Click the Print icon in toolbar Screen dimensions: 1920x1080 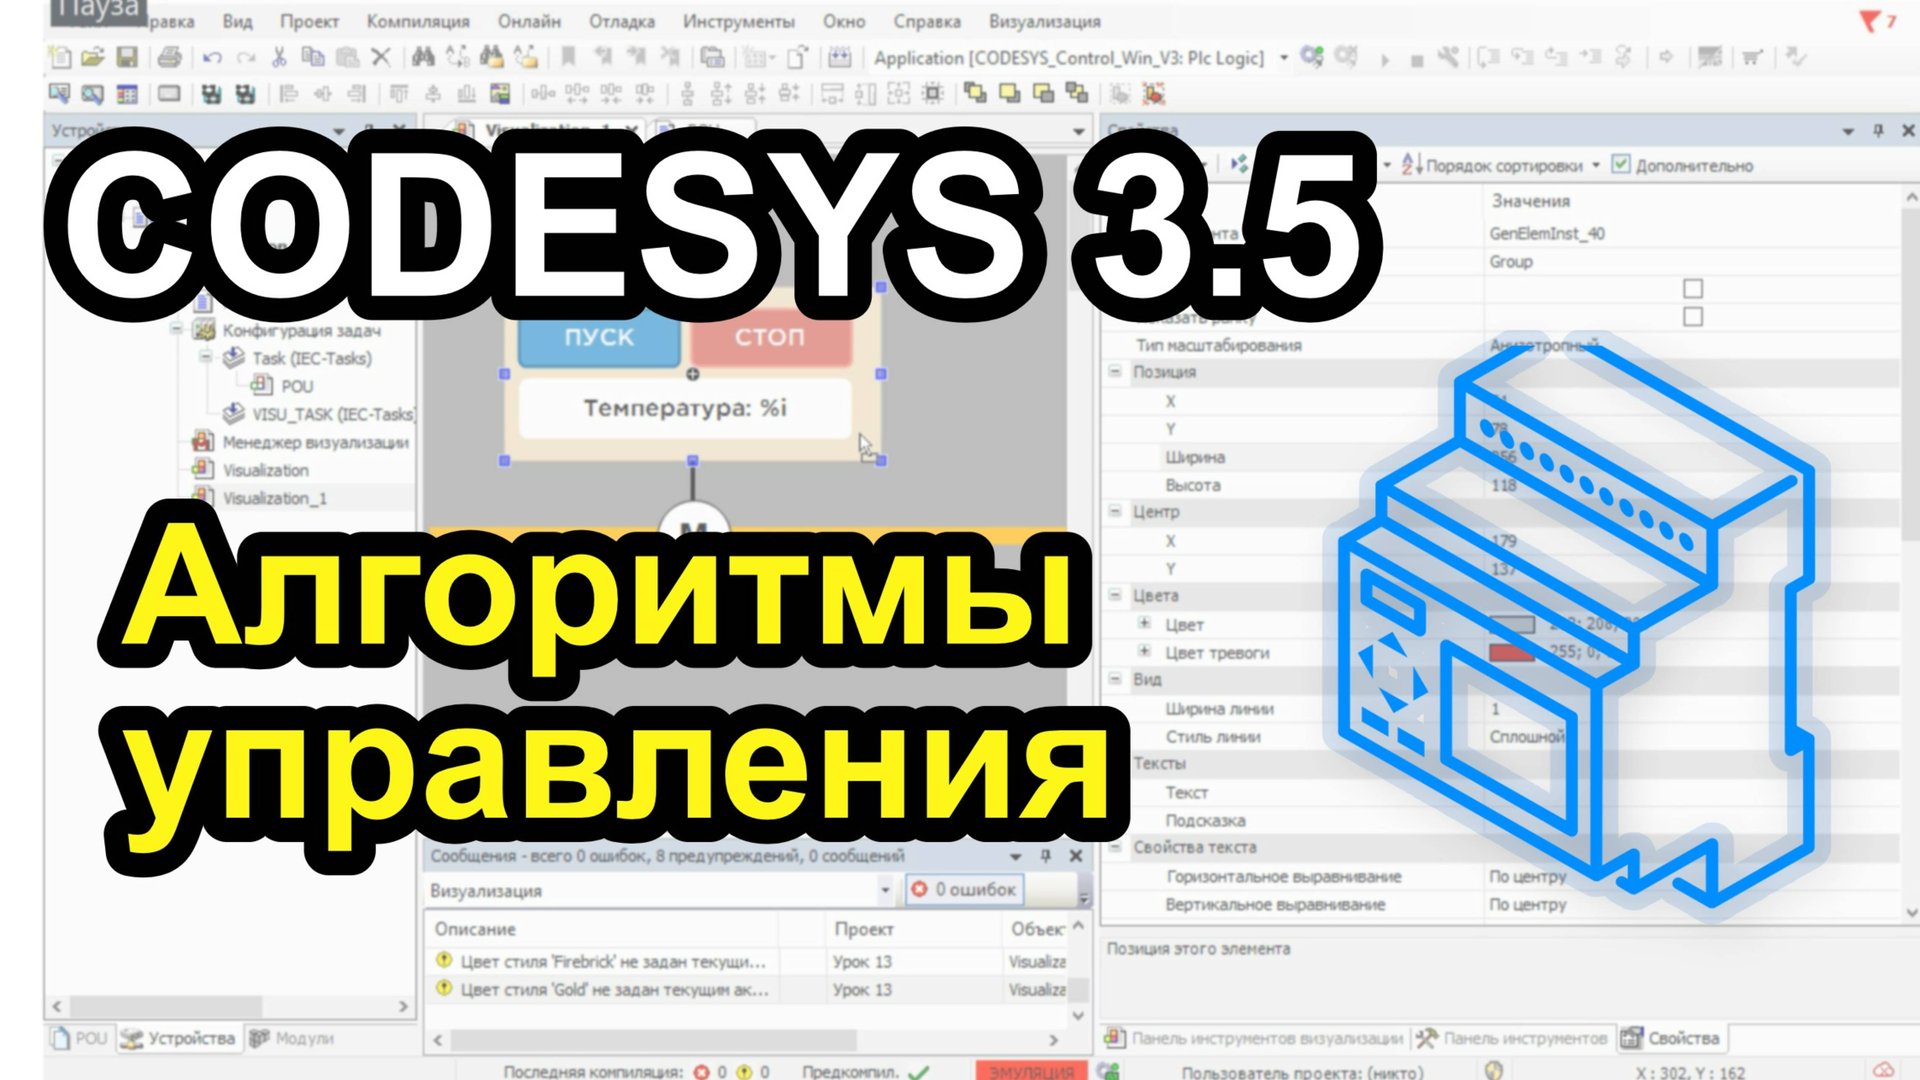pyautogui.click(x=169, y=58)
